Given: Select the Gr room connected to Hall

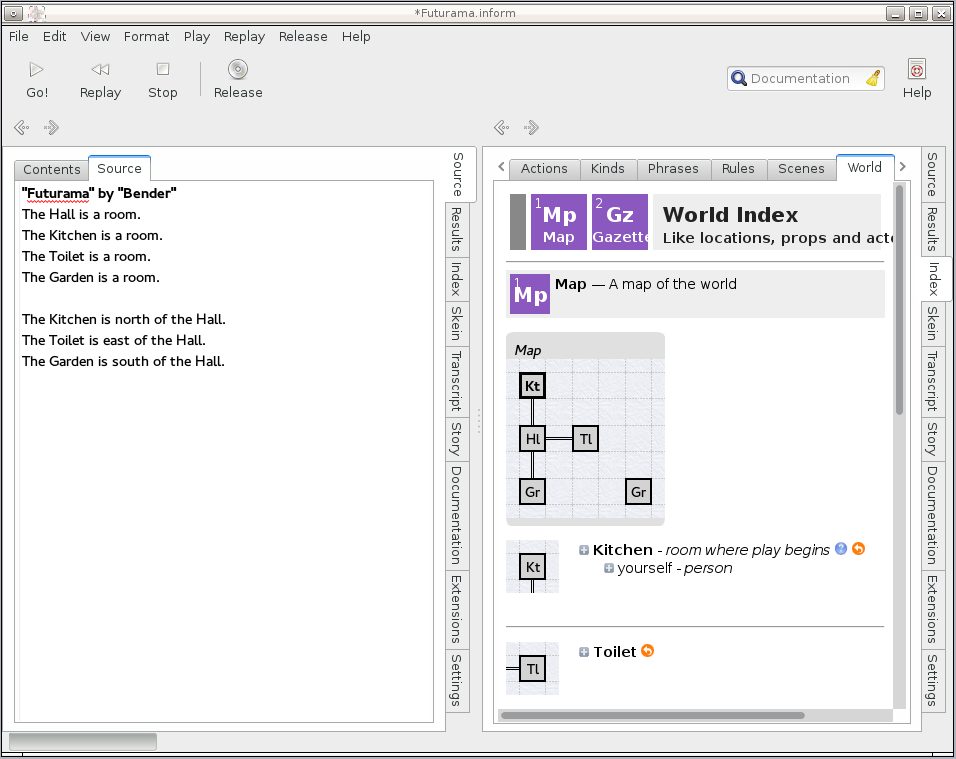Looking at the screenshot, I should [x=532, y=492].
